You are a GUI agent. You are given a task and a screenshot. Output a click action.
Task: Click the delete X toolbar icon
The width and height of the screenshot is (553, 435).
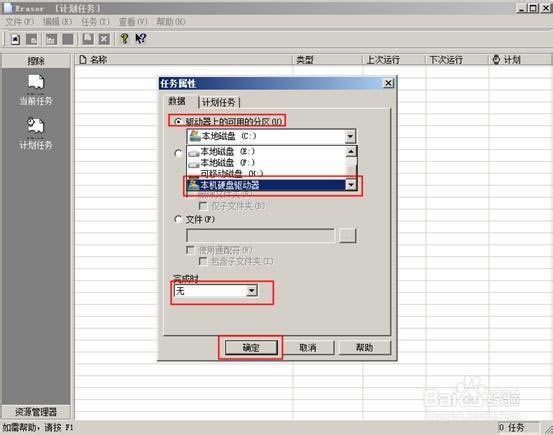tap(104, 39)
